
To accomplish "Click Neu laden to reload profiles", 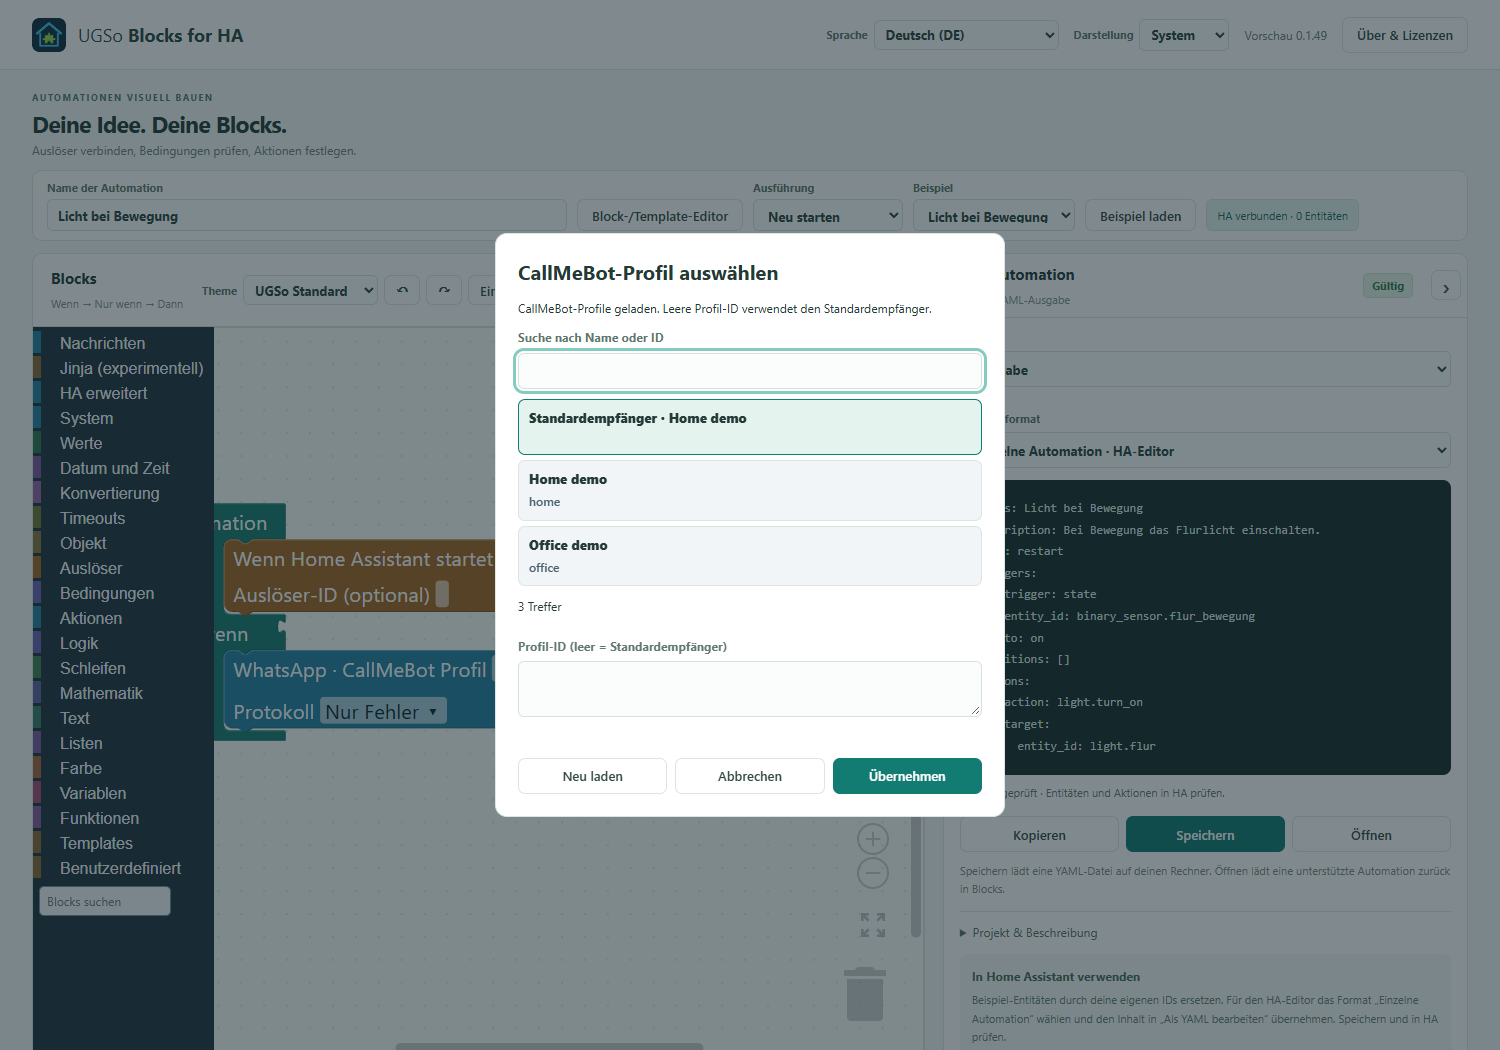I will click(592, 776).
